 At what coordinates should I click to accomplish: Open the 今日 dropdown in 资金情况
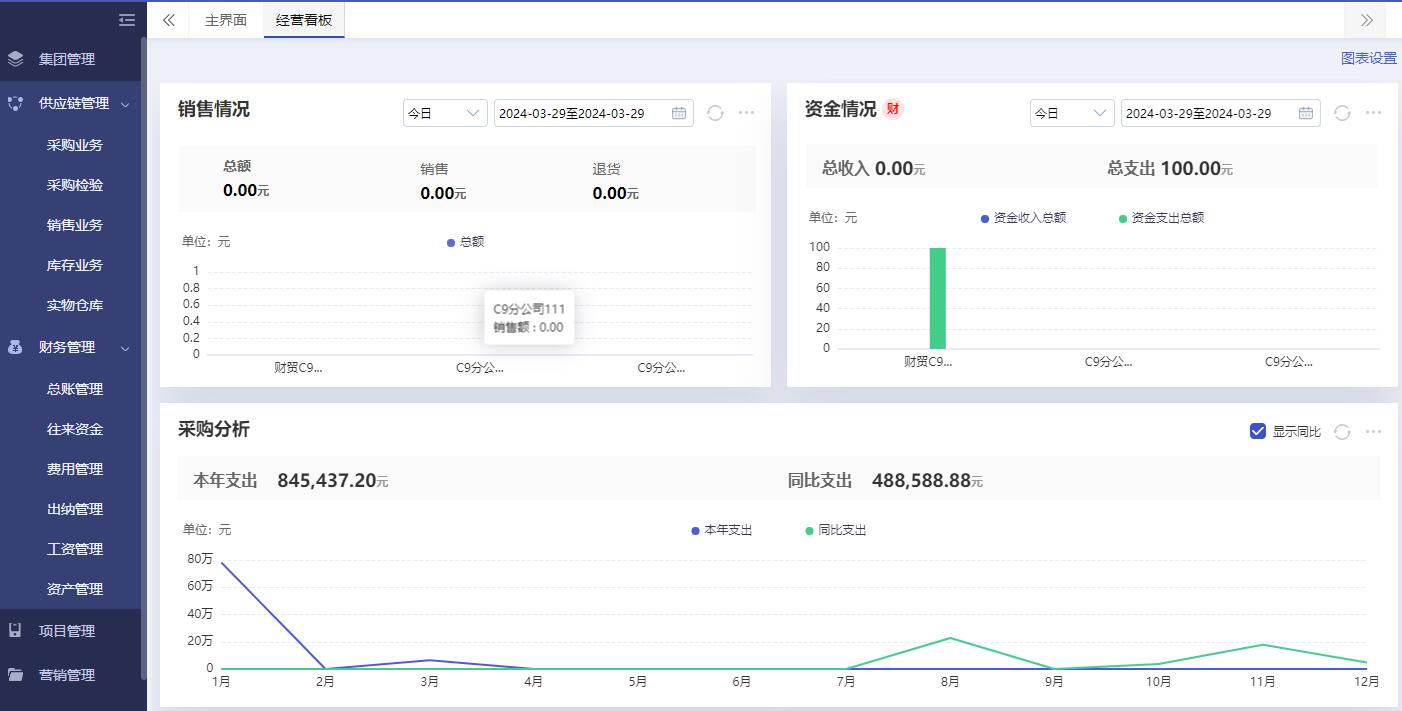click(1072, 113)
